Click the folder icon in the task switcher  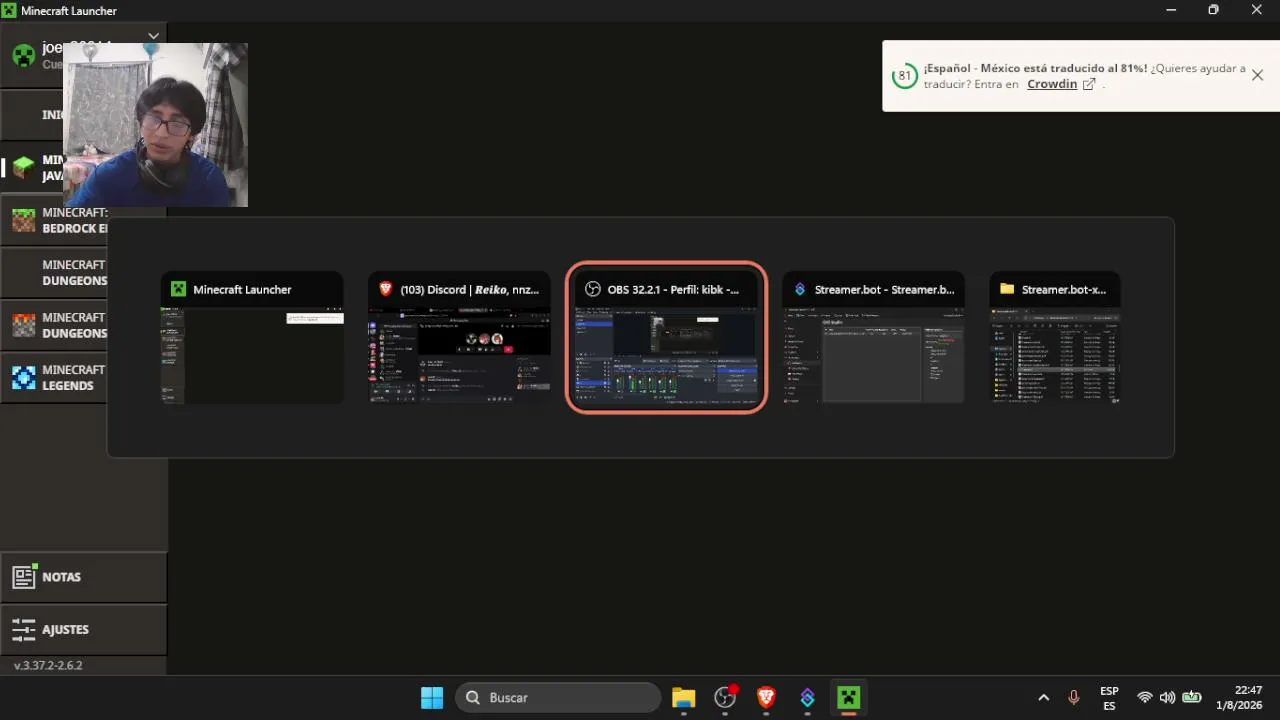(1007, 289)
